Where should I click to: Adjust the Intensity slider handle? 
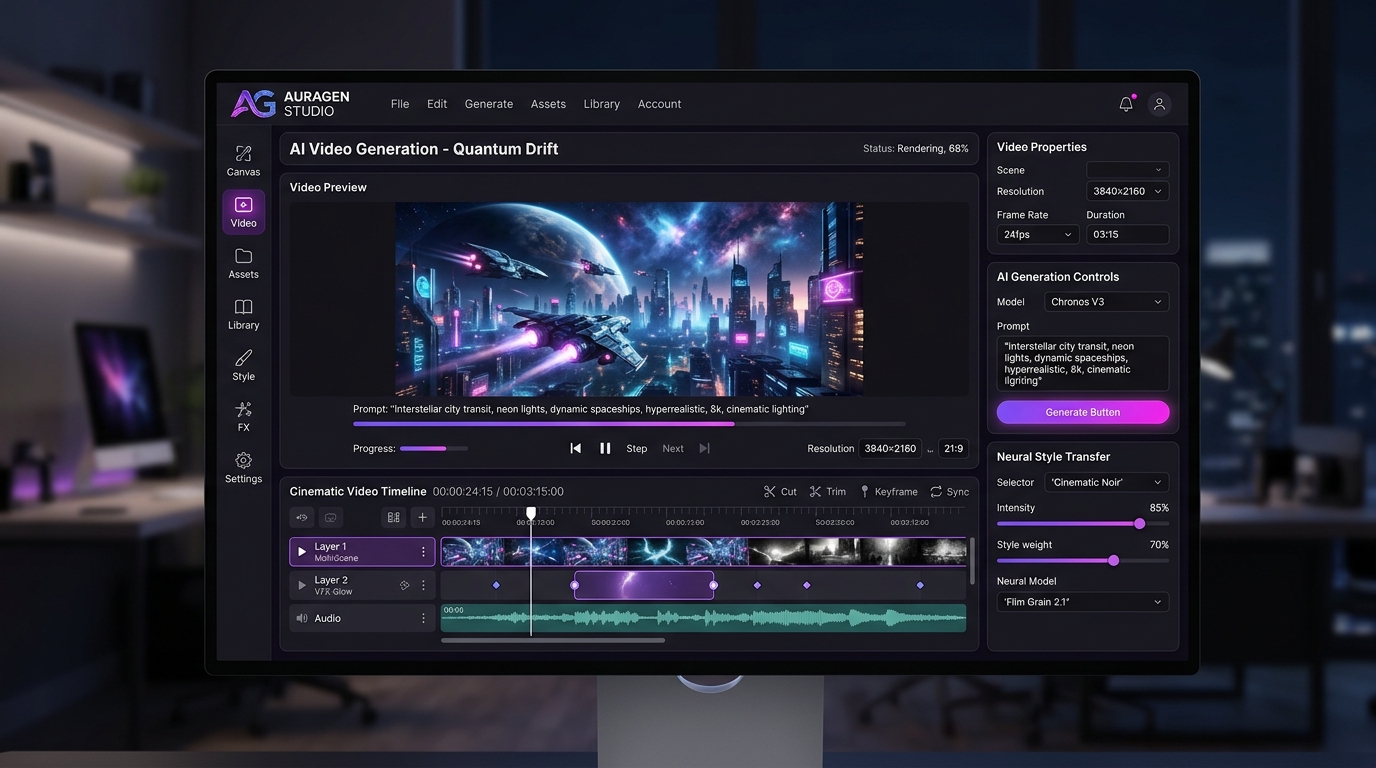tap(1139, 524)
